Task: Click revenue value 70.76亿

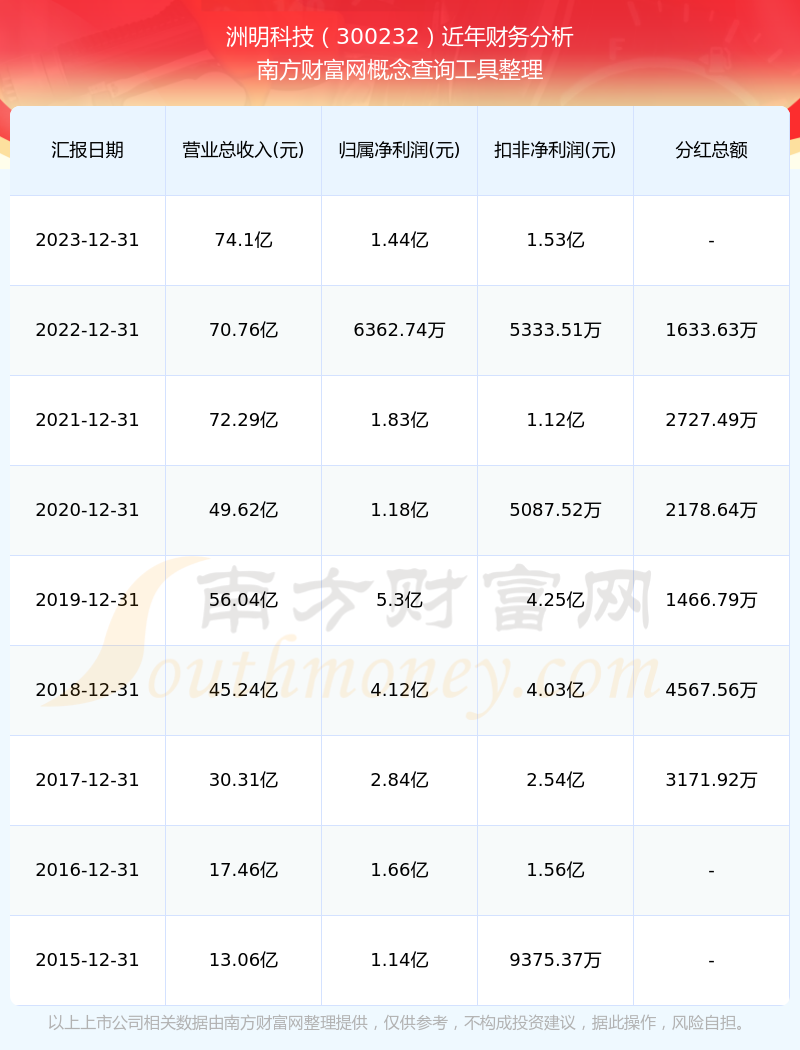Action: [244, 330]
